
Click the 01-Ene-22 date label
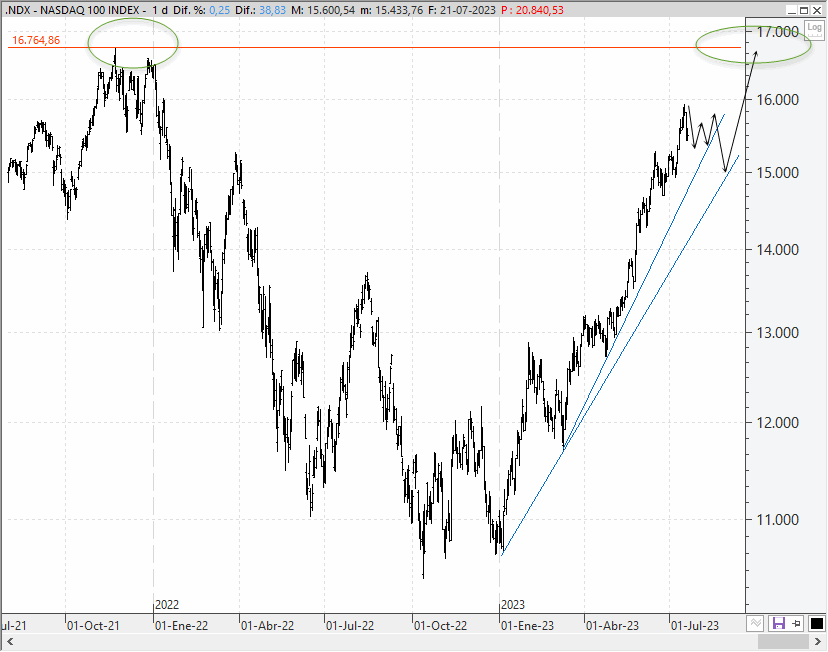[181, 626]
